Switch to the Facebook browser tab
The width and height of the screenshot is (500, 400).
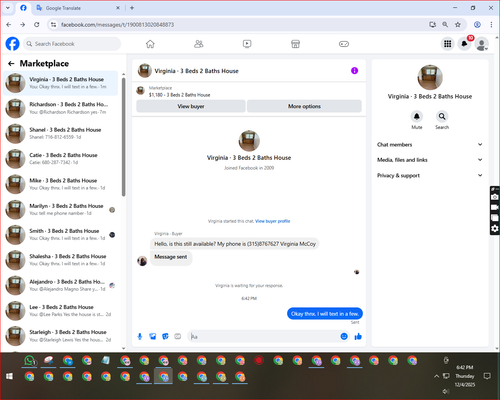(x=23, y=8)
